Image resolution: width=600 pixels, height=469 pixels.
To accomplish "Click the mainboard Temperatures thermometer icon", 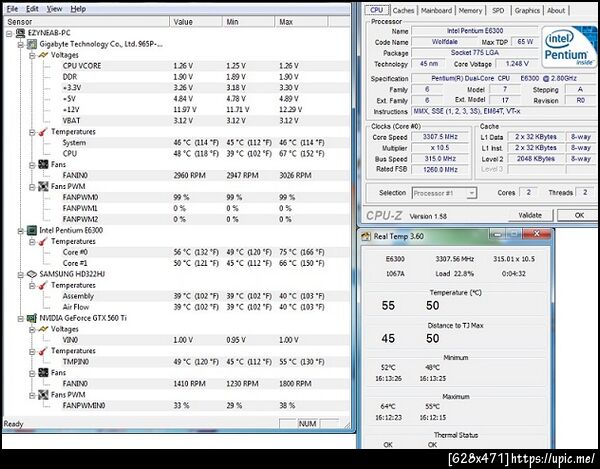I will [43, 132].
